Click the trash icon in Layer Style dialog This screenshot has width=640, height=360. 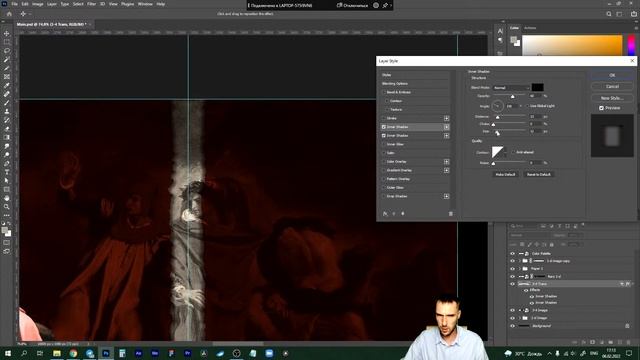[451, 213]
